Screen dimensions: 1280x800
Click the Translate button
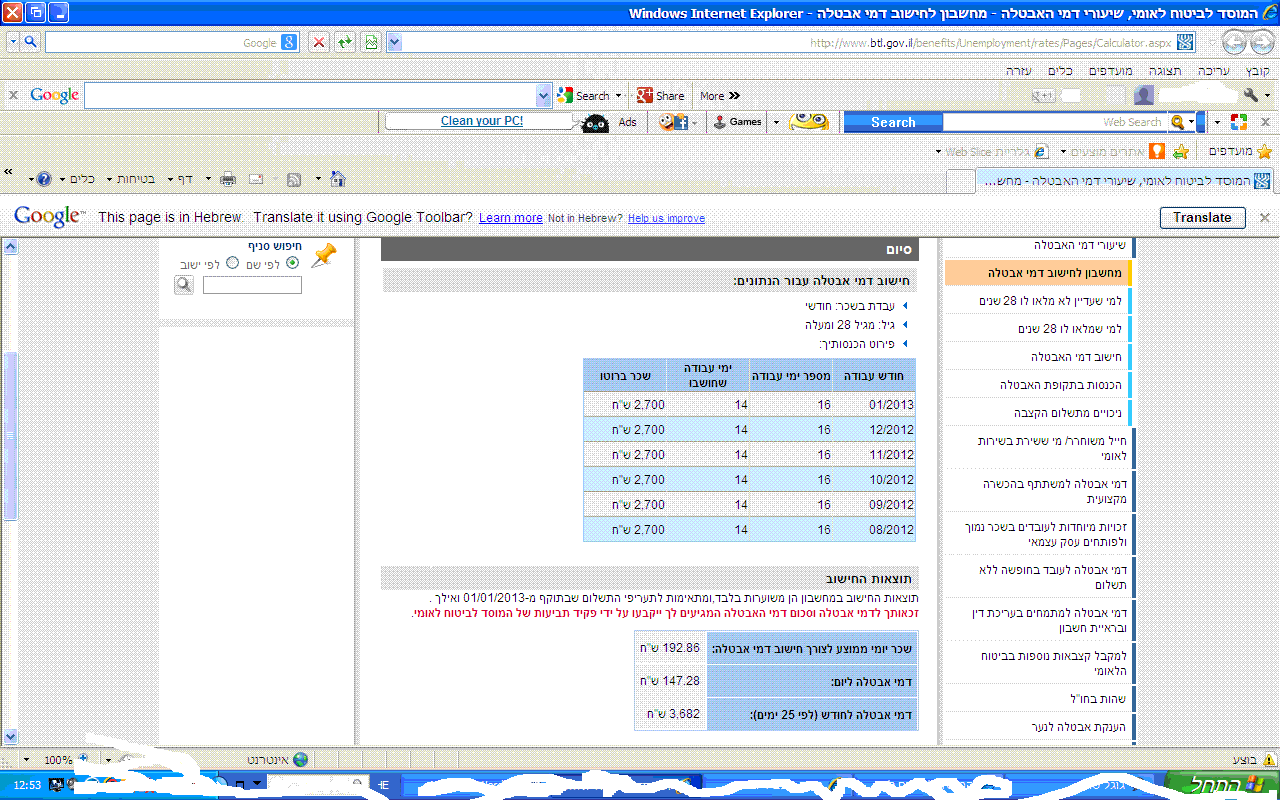coord(1202,217)
